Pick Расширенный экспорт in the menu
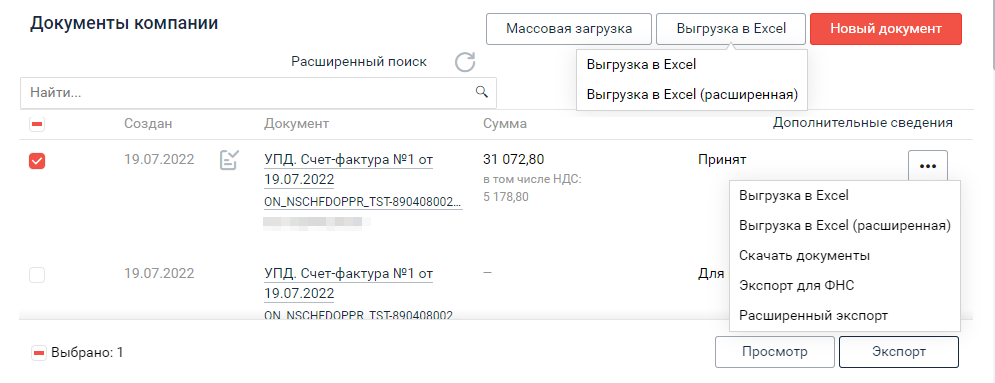Viewport: 995px width, 383px height. (x=814, y=315)
